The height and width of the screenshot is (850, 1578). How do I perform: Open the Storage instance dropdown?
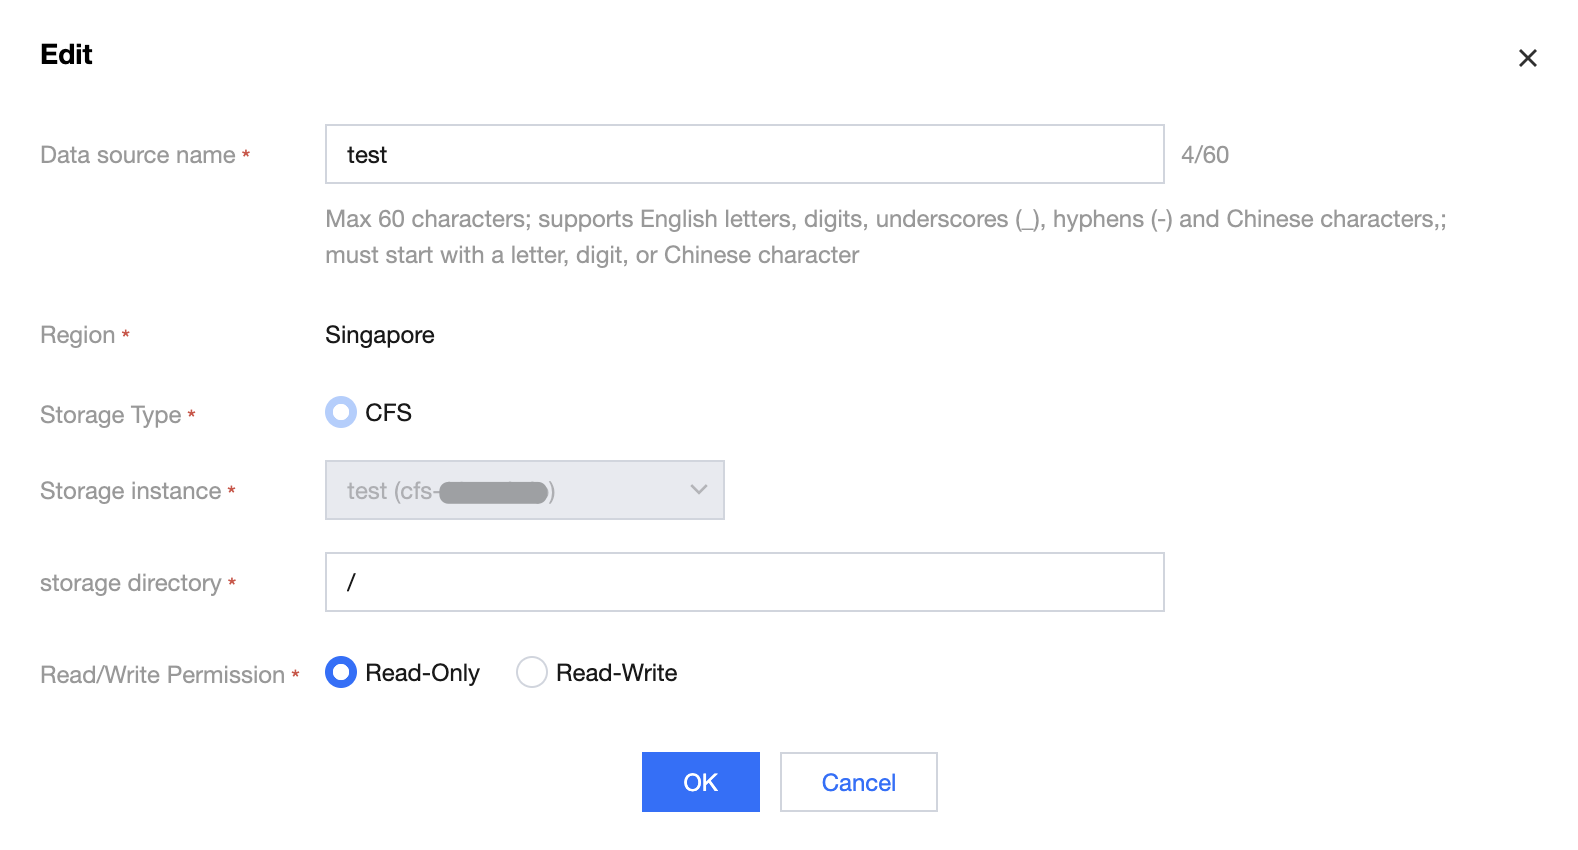[x=524, y=491]
